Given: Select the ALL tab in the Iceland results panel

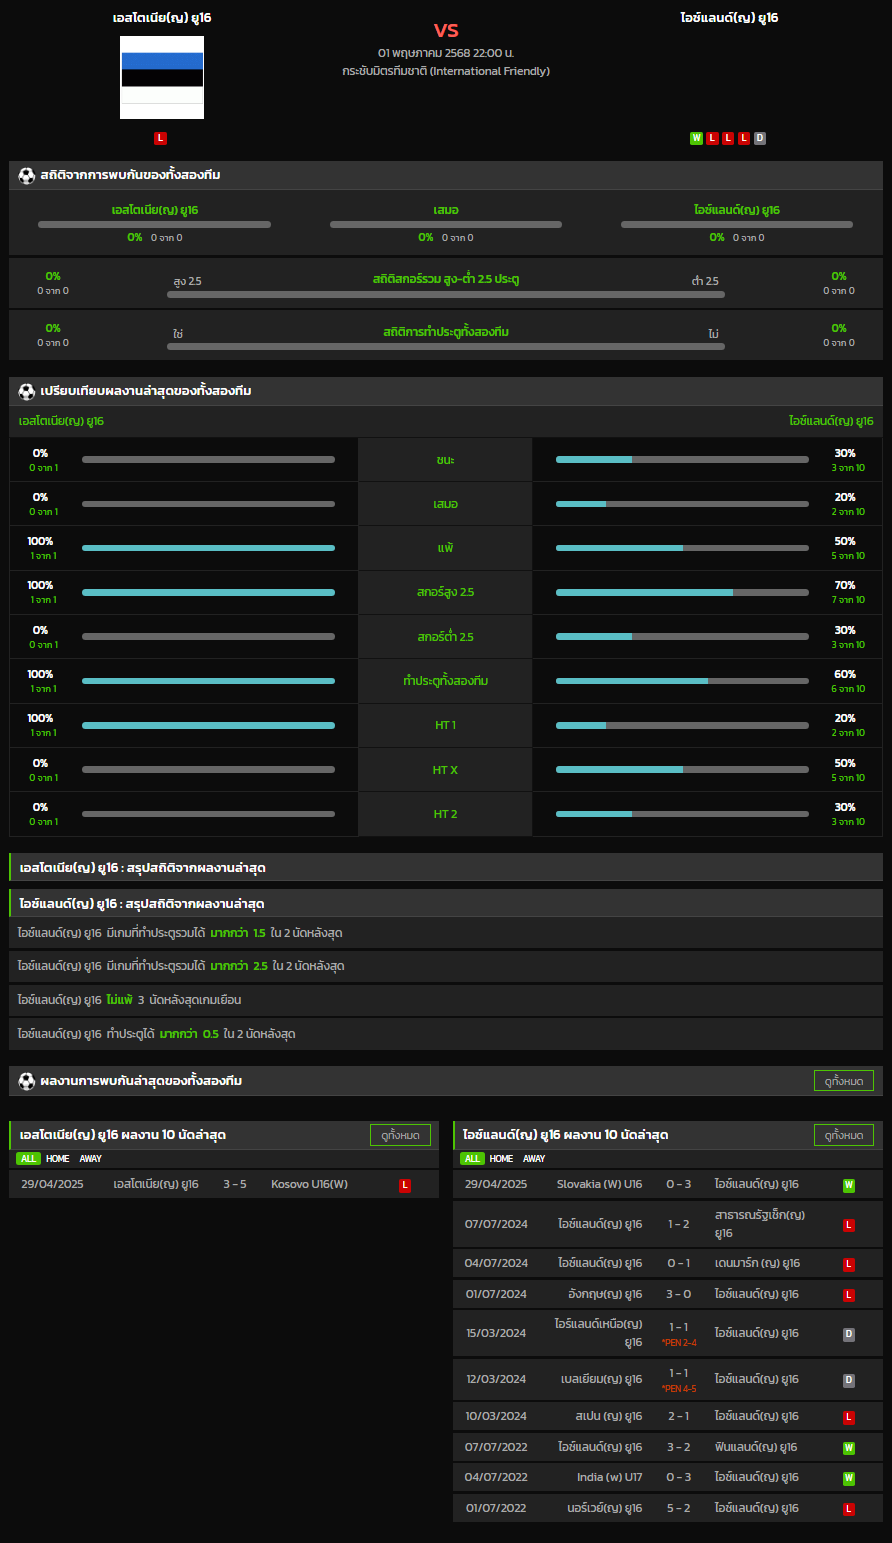Looking at the screenshot, I should click(472, 1158).
